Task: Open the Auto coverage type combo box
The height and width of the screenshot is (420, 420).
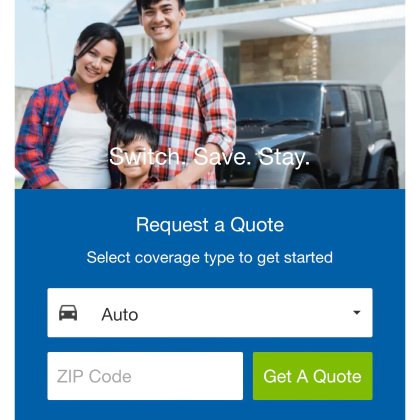Action: click(210, 313)
